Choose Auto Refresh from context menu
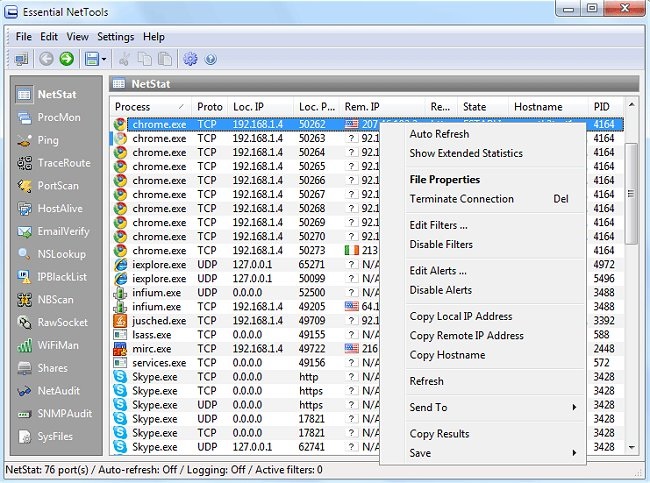The image size is (650, 483). [495, 134]
